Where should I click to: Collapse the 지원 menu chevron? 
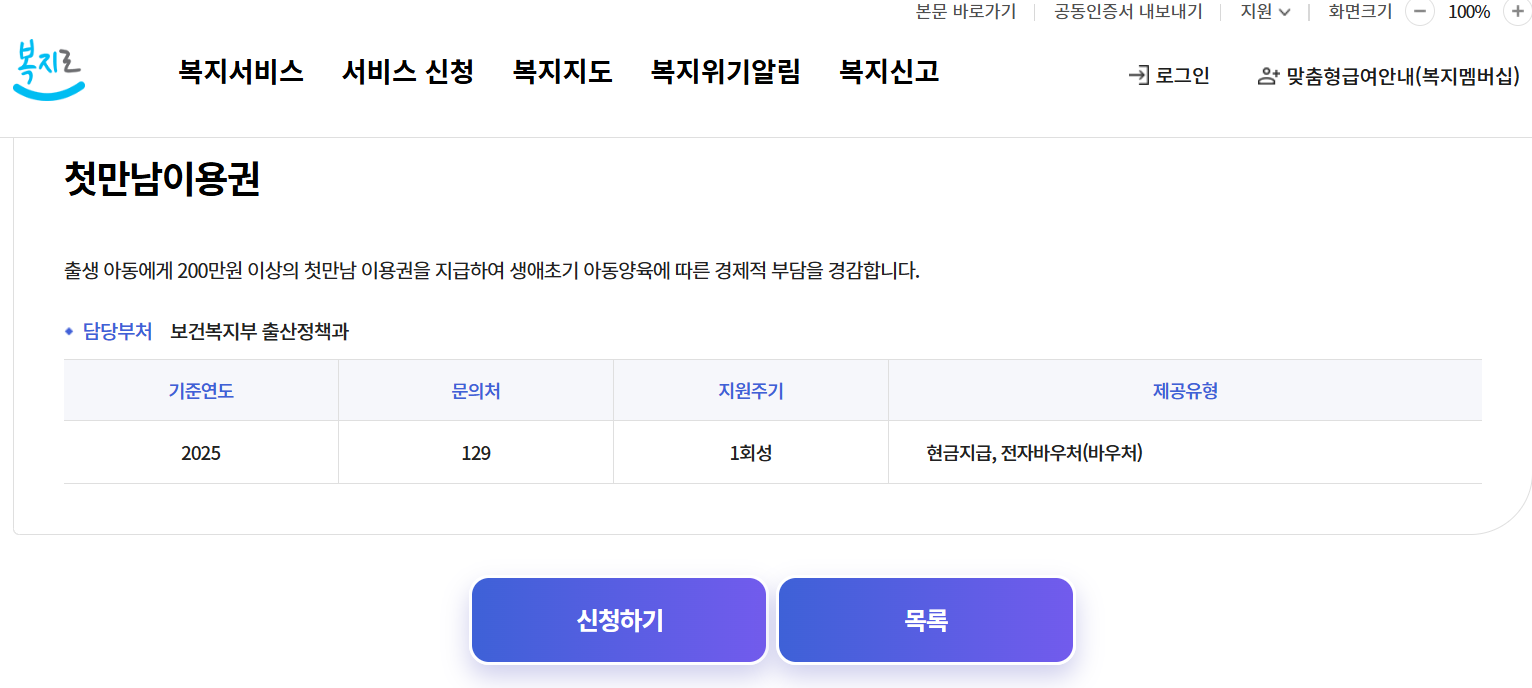pyautogui.click(x=1283, y=13)
